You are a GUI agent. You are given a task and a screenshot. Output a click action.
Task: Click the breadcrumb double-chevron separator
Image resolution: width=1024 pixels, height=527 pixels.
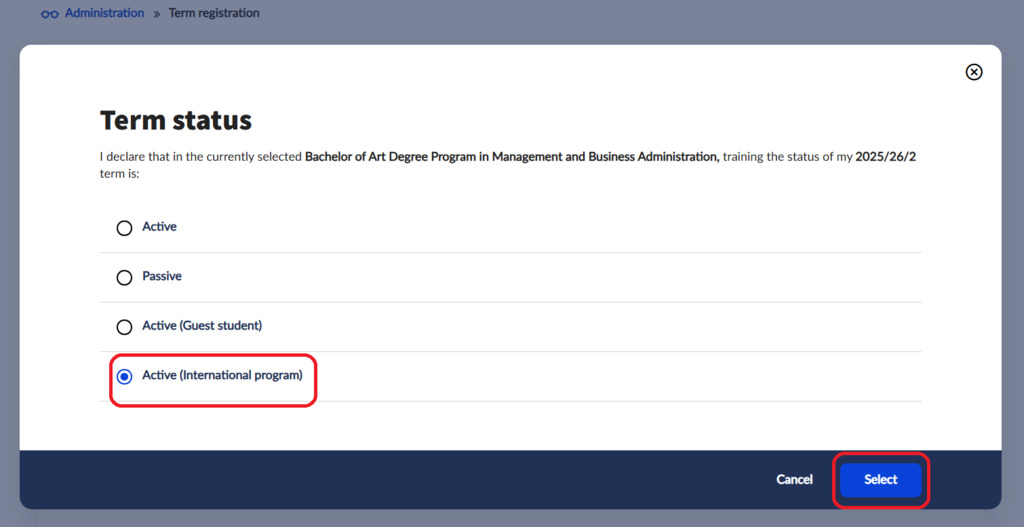(x=156, y=14)
